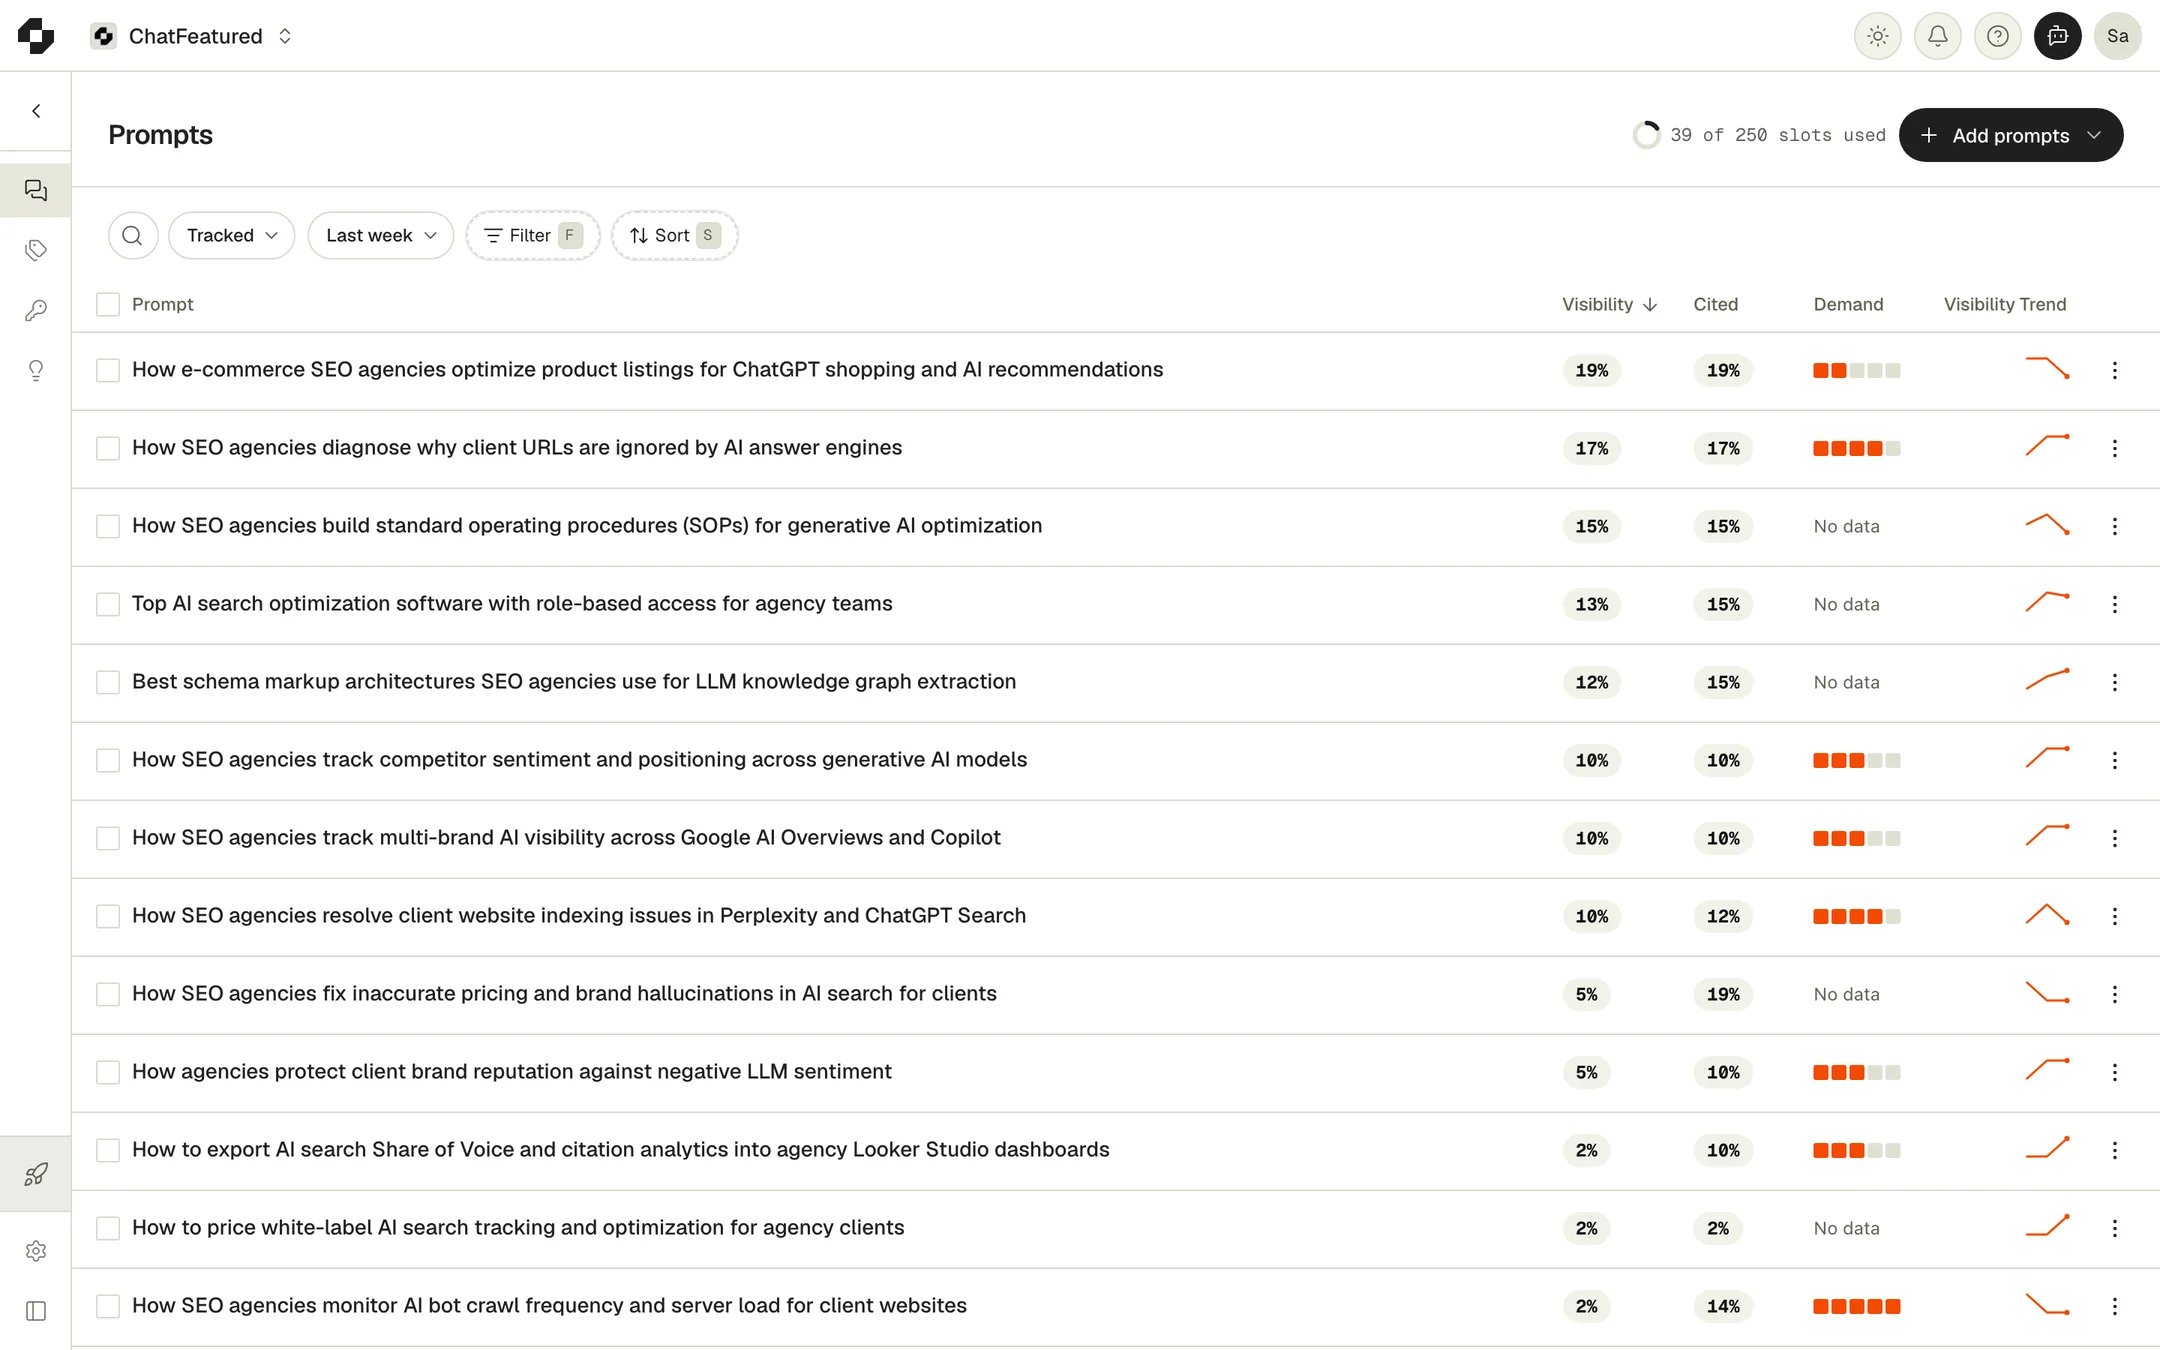Check the white-label AI search pricing row
The image size is (2160, 1350).
pyautogui.click(x=108, y=1228)
